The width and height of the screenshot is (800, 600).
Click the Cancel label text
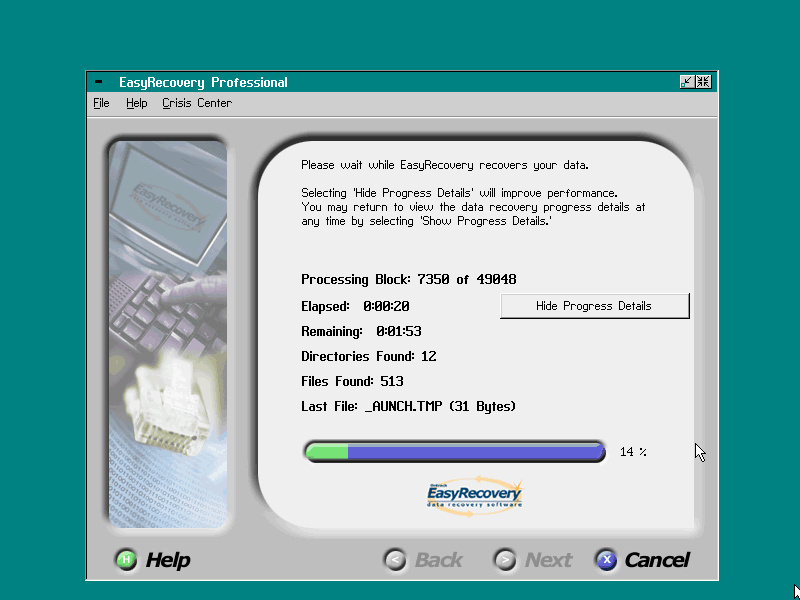click(x=657, y=560)
